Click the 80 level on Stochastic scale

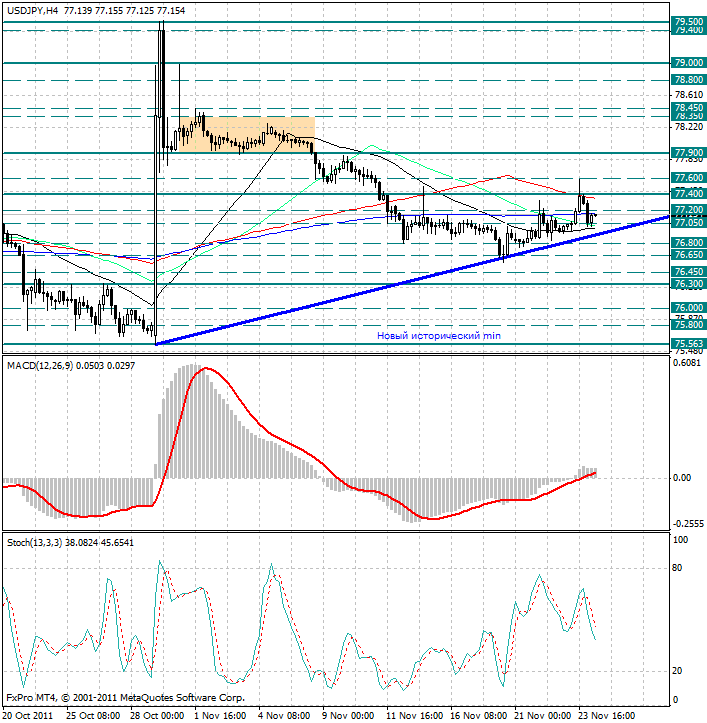(680, 568)
